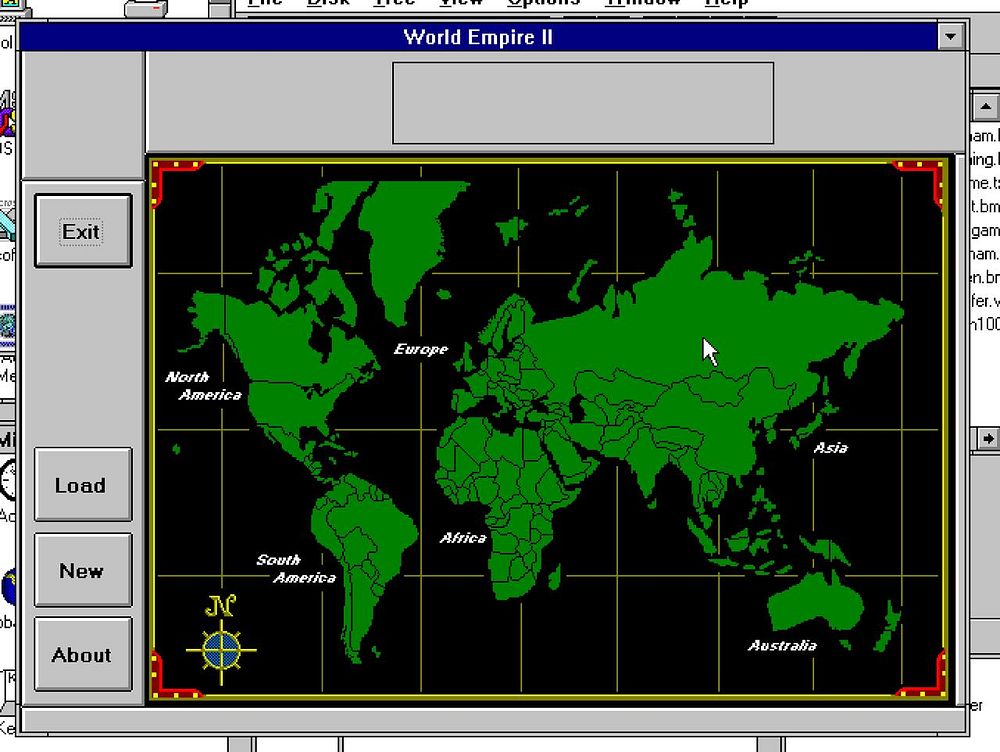Click the Madagascar island on the map
Screen dimensions: 1000x752
coord(555,576)
